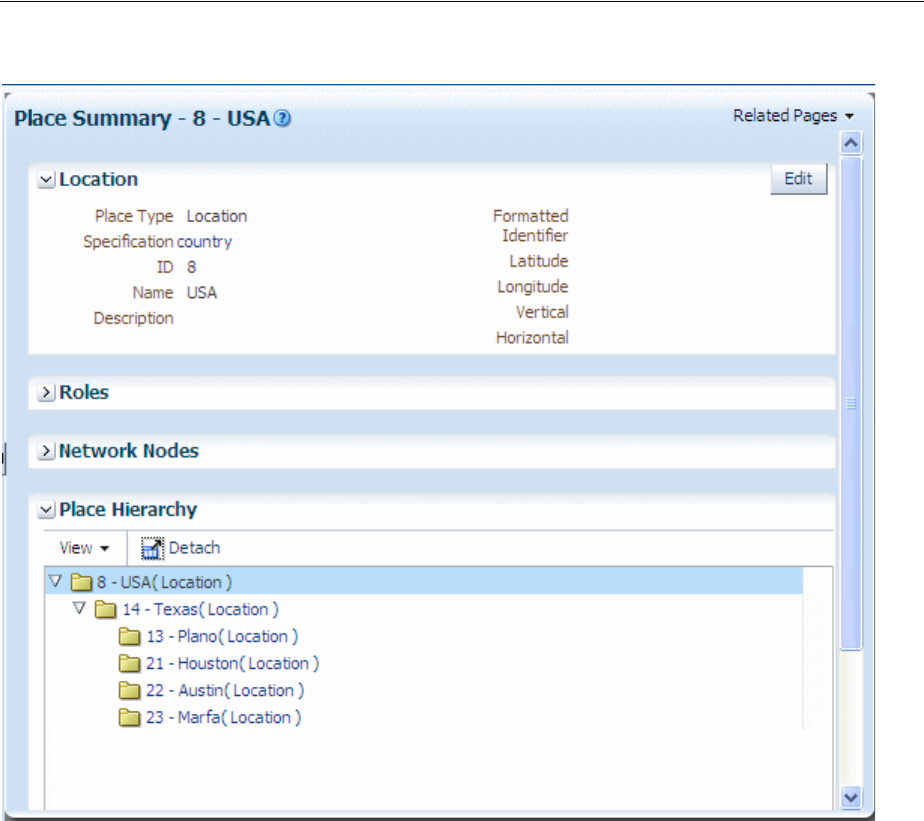Image resolution: width=924 pixels, height=821 pixels.
Task: Click the vertical scrollbar thumb
Action: click(x=851, y=403)
